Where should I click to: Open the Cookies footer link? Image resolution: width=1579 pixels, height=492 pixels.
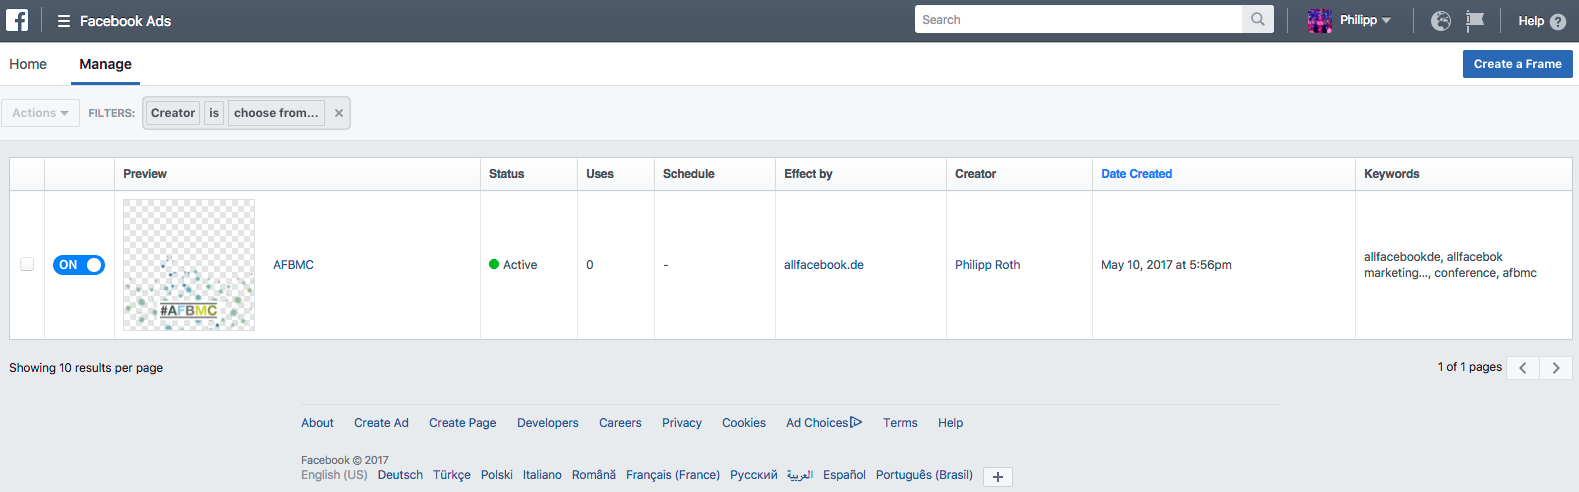744,423
